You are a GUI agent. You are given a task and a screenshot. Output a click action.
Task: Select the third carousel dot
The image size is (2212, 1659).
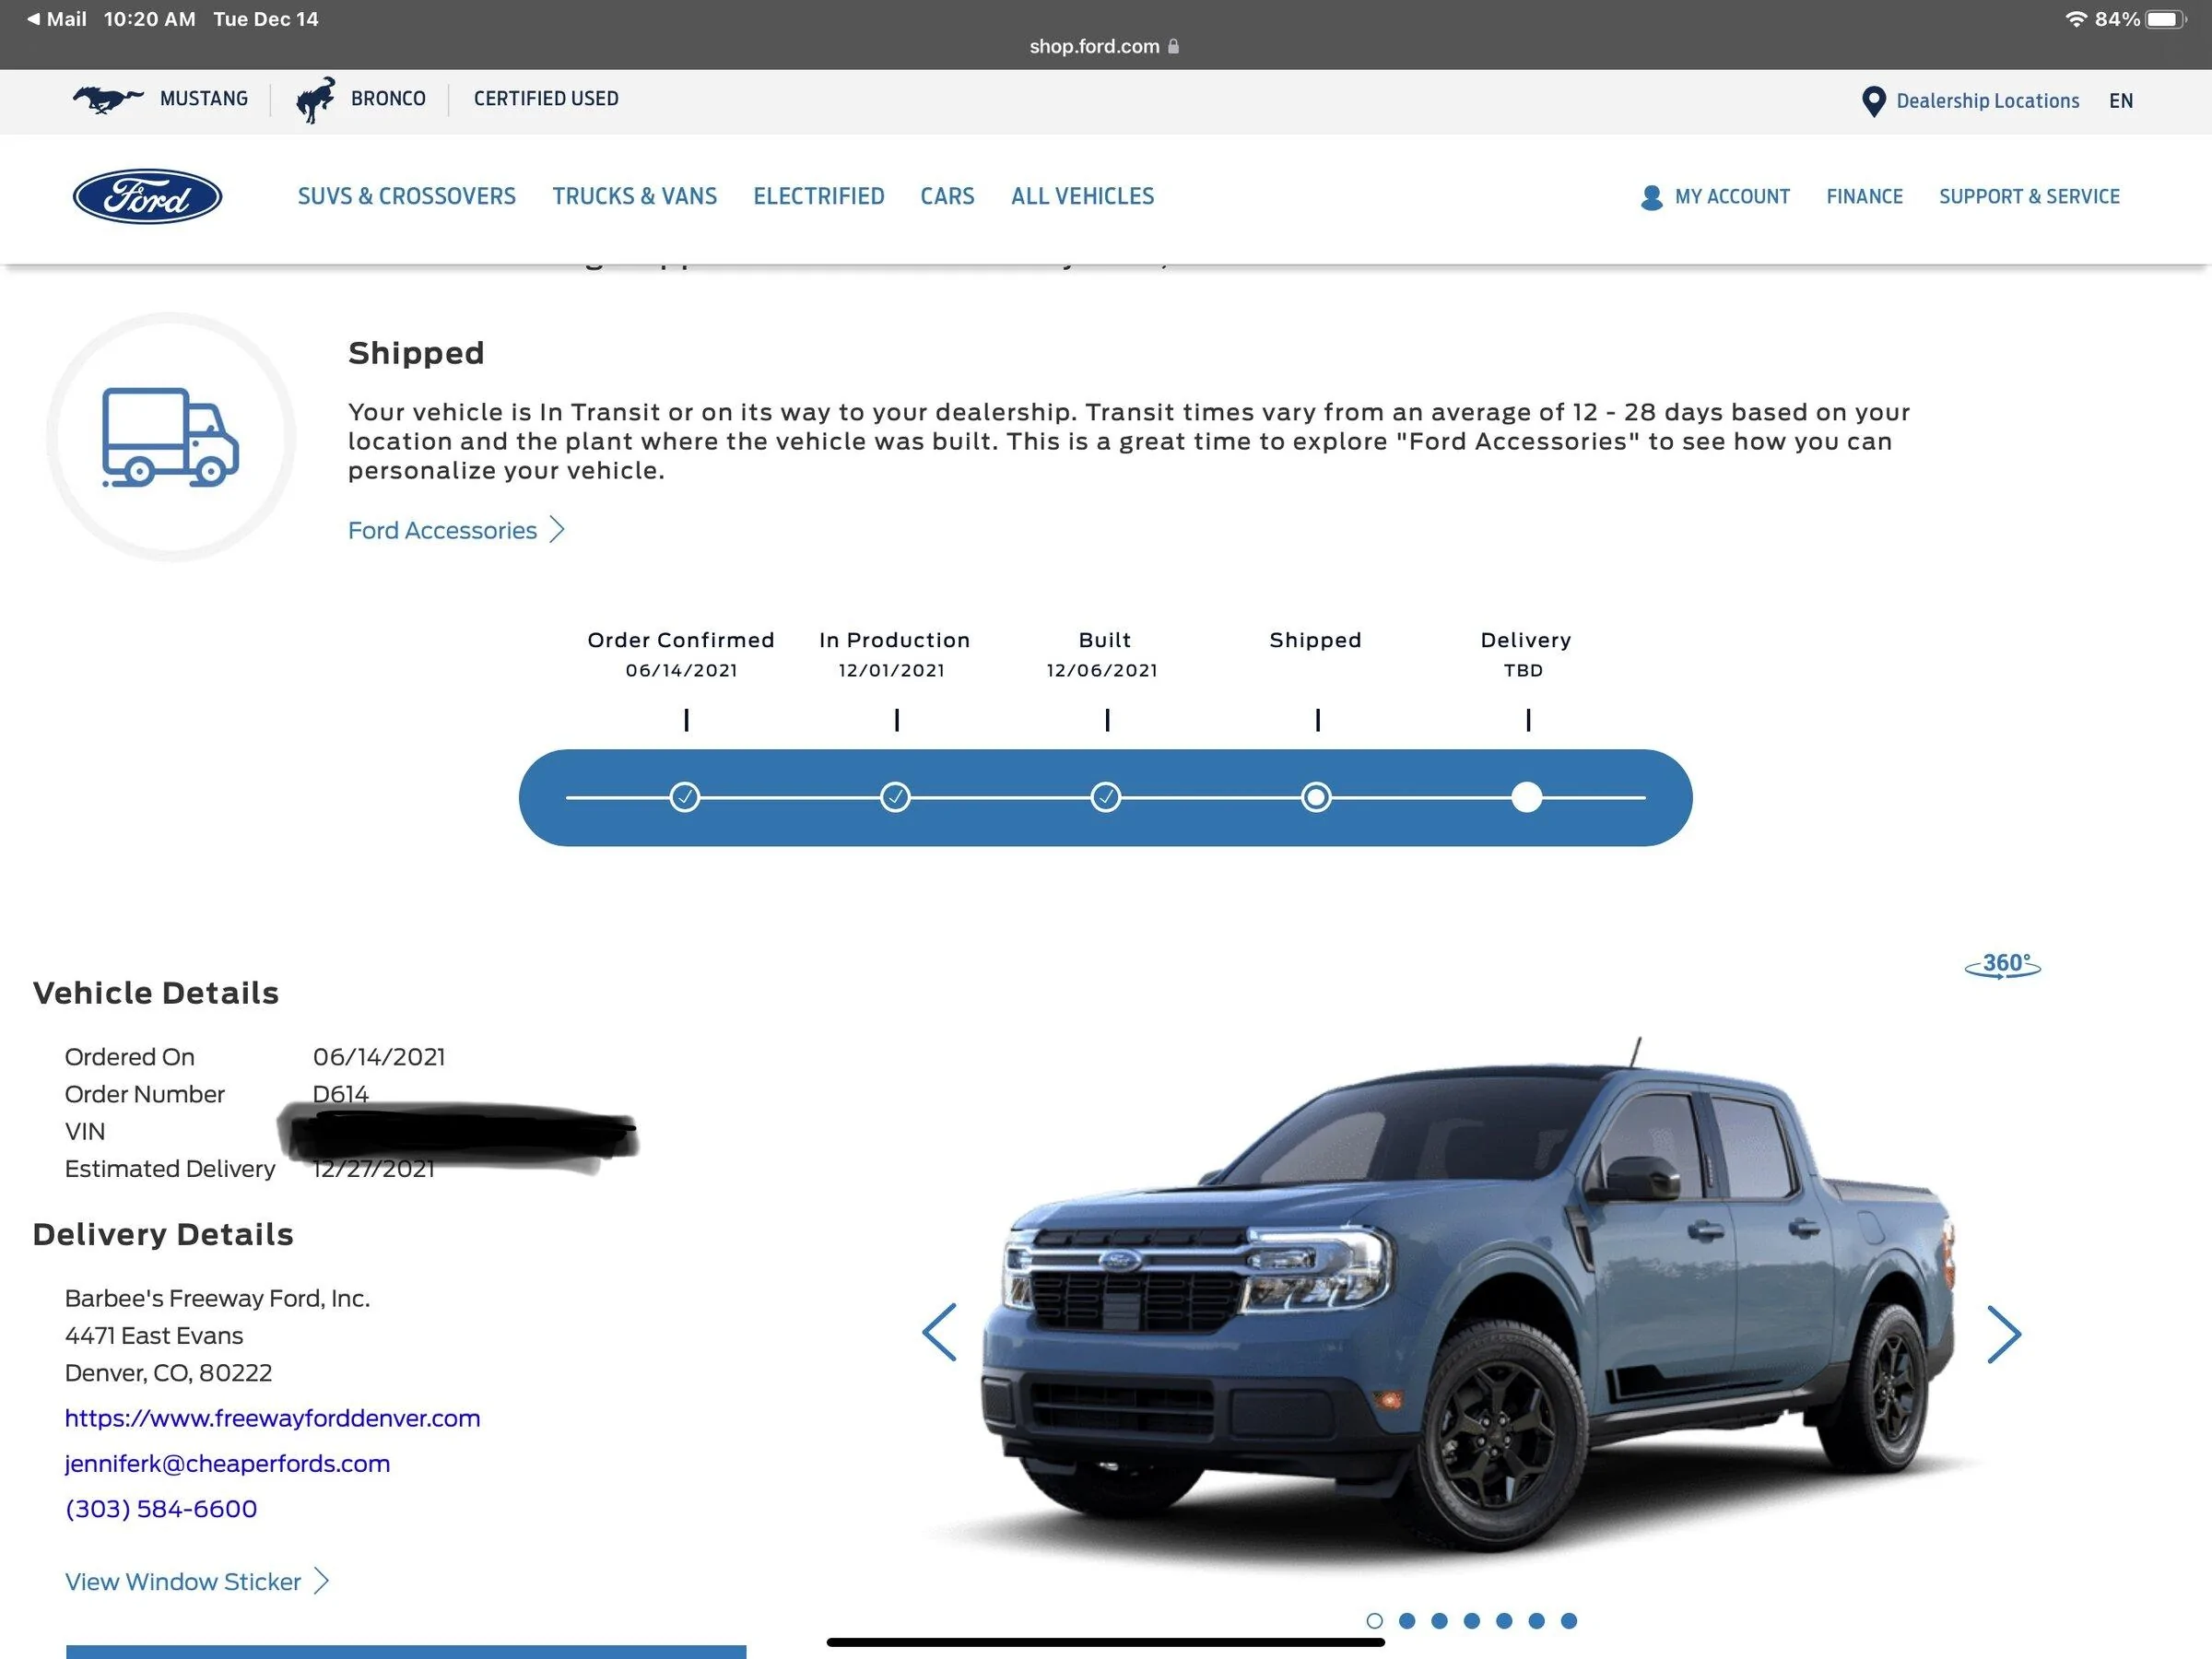pos(1439,1621)
